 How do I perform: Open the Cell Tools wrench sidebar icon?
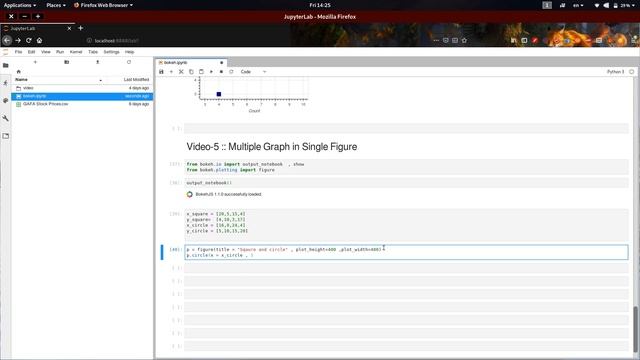6,118
